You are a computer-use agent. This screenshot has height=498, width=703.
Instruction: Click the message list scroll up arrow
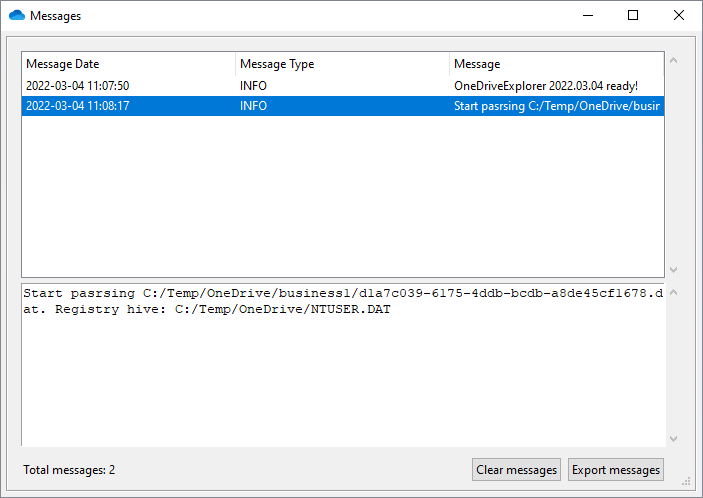click(x=673, y=60)
